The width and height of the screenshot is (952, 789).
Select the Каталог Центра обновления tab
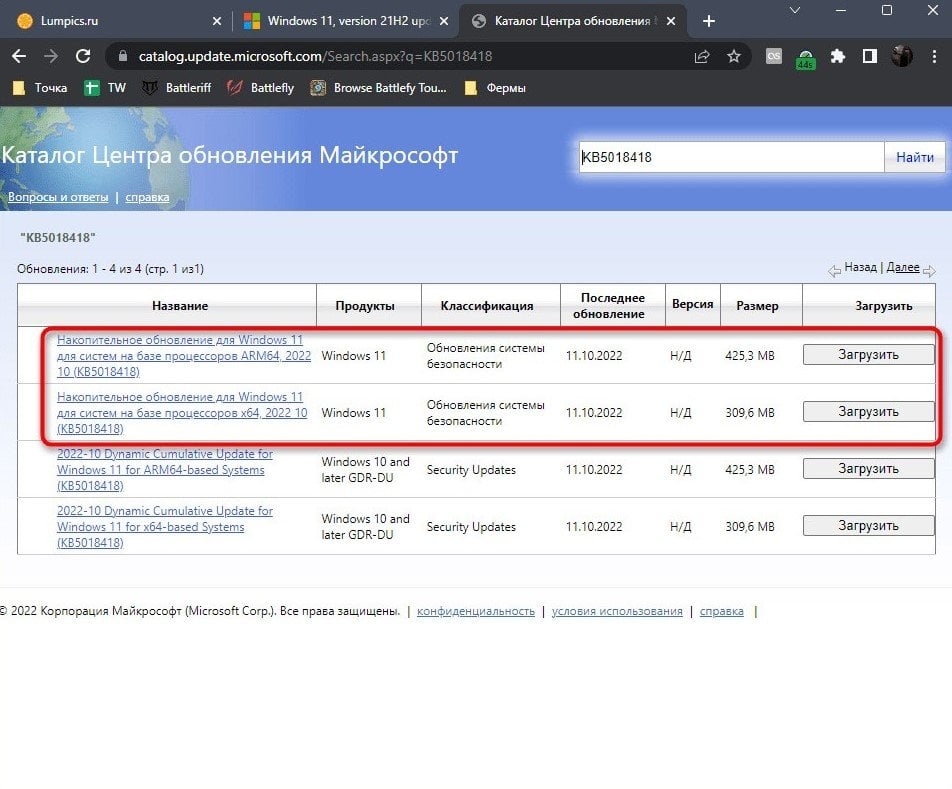(574, 21)
